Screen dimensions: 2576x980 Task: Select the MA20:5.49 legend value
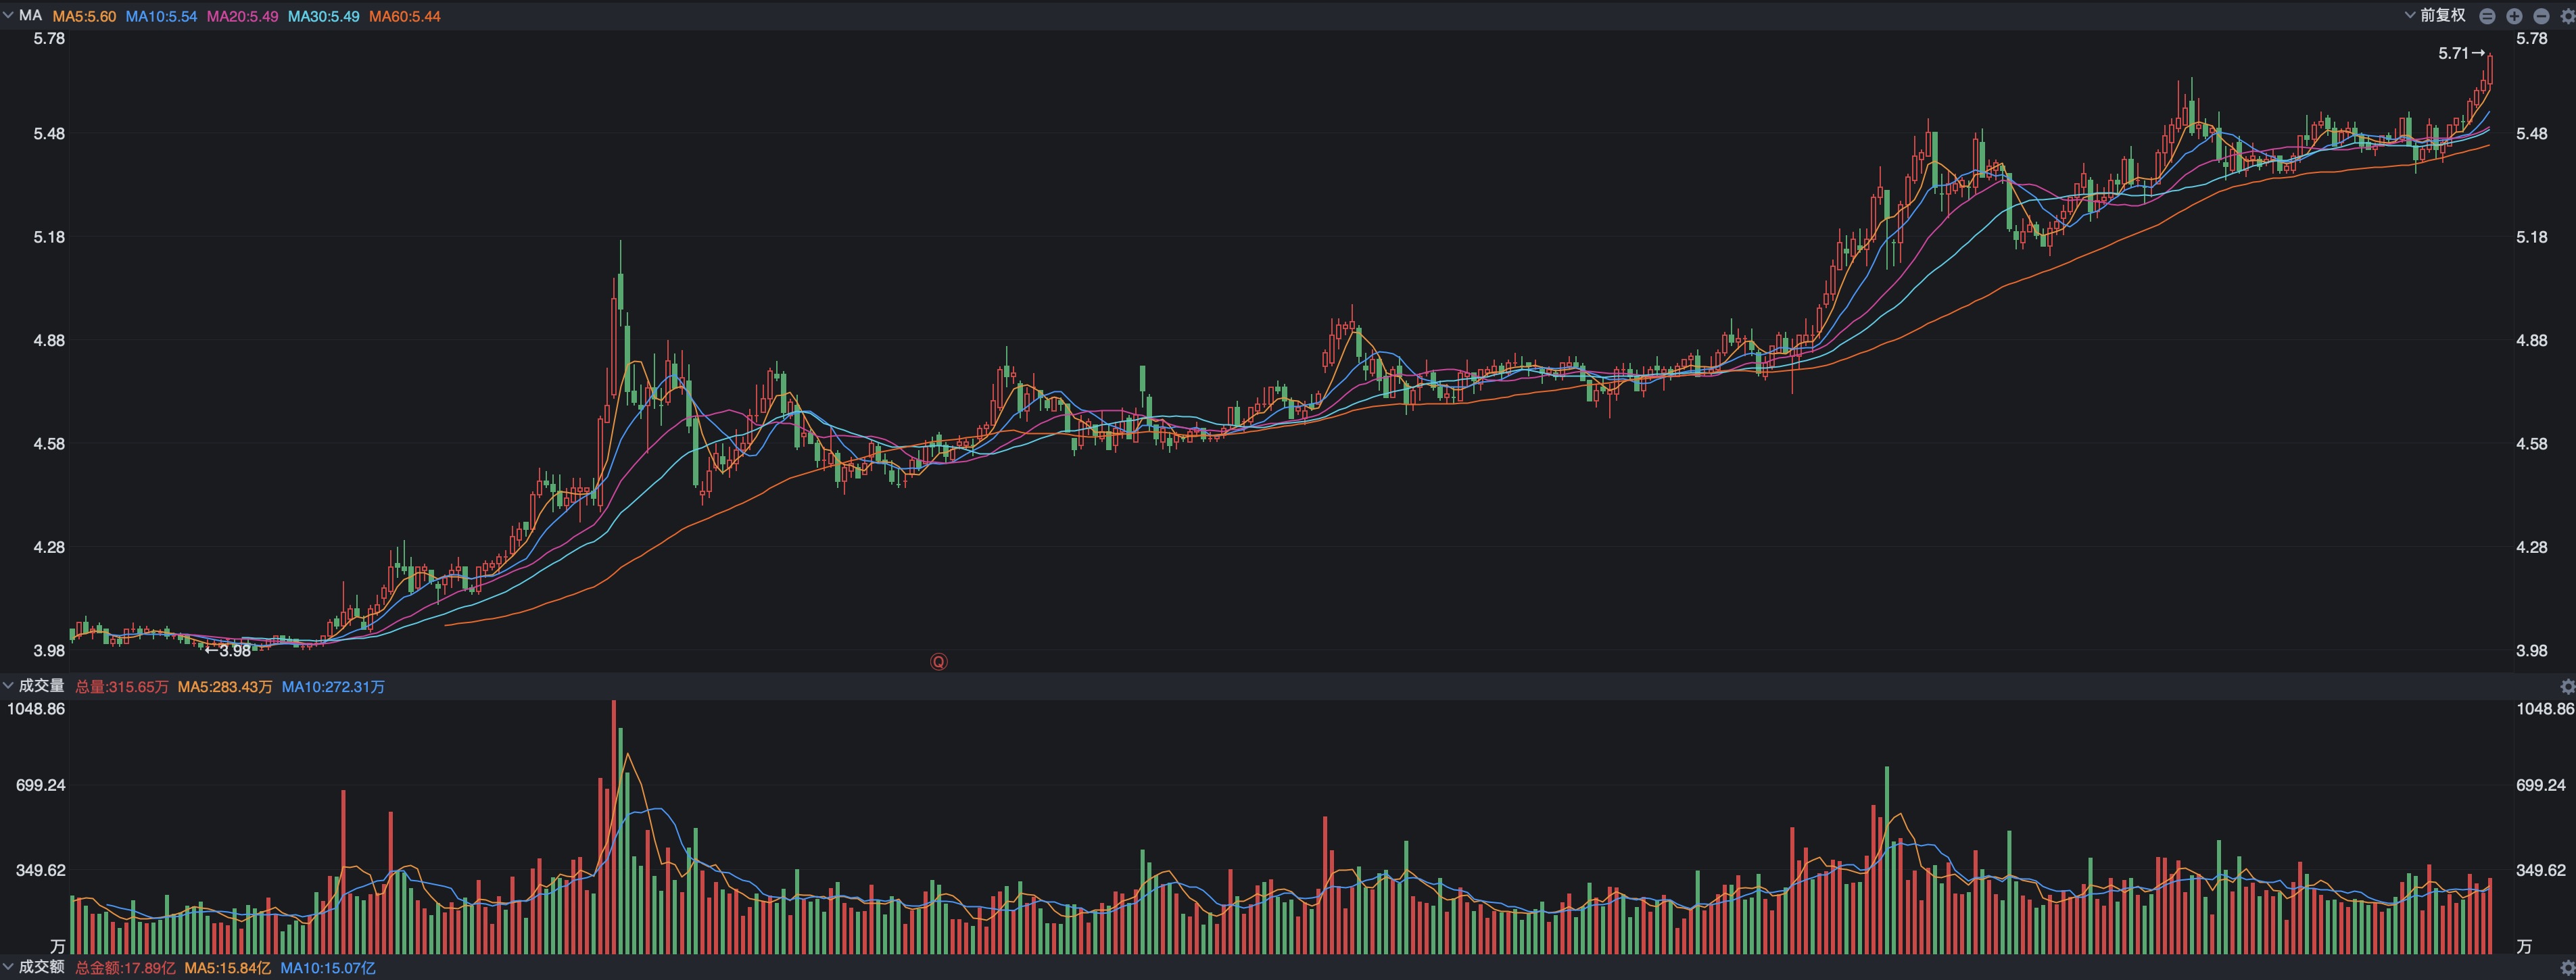point(242,16)
